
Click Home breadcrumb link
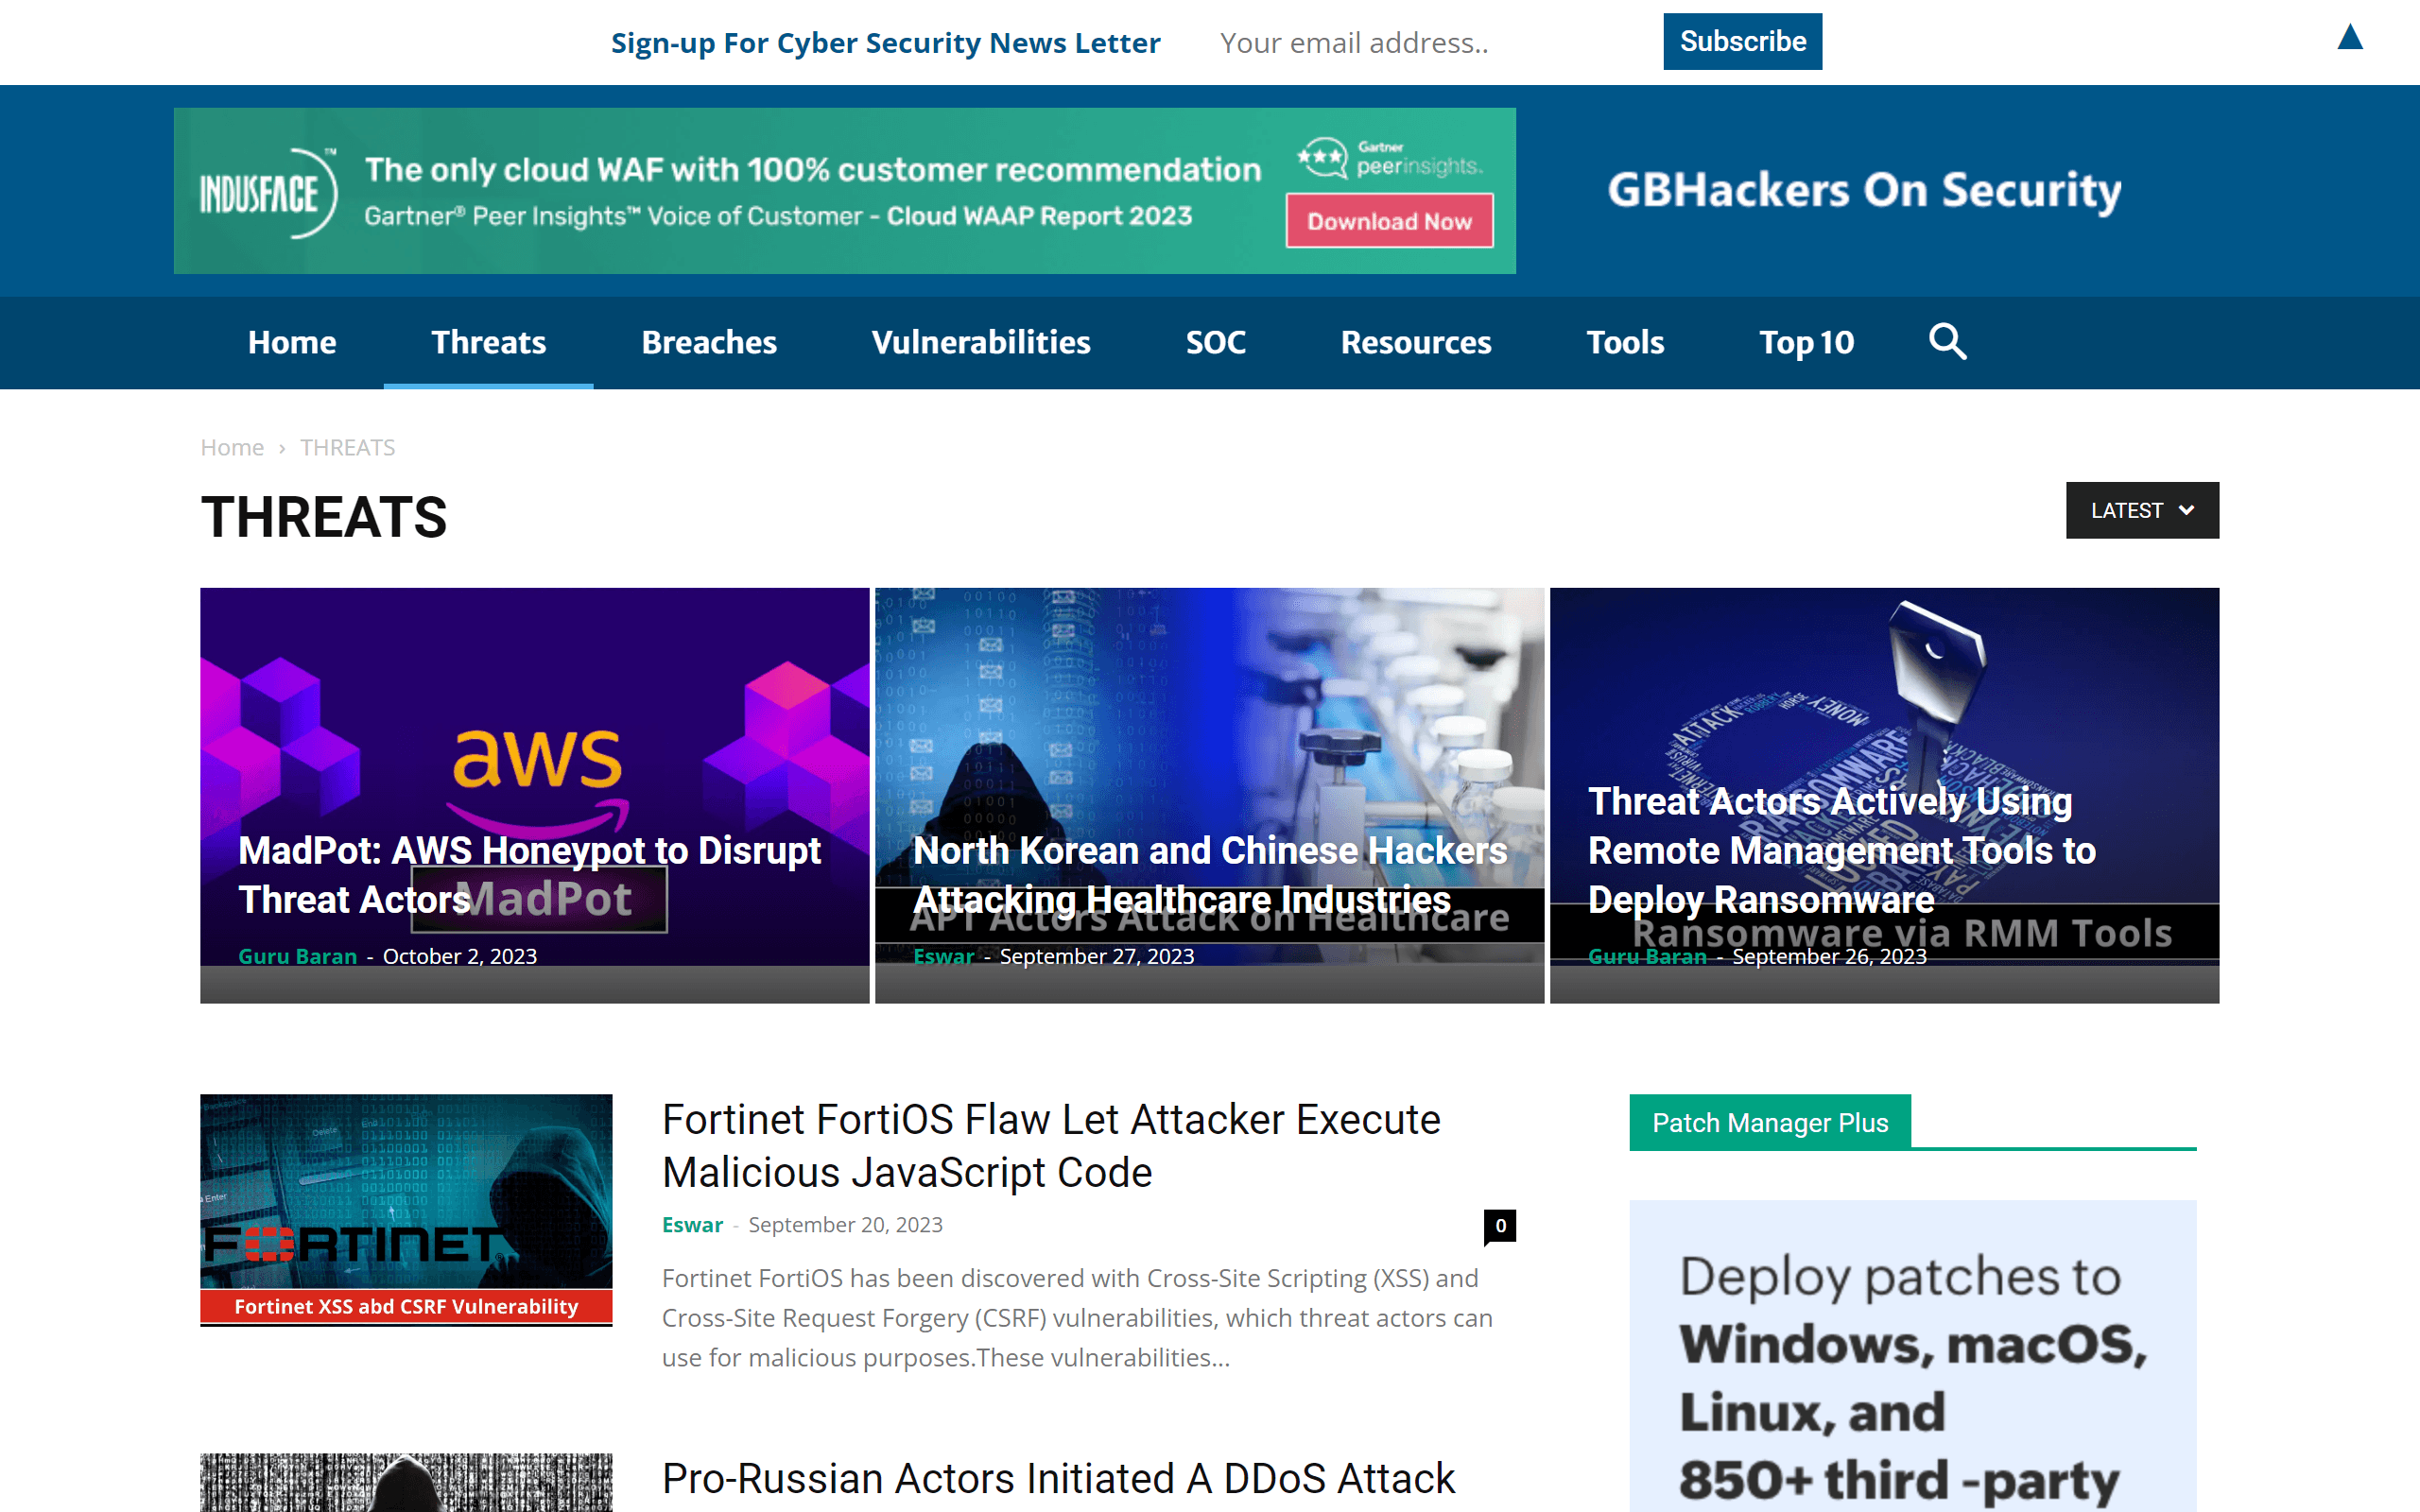(x=232, y=447)
